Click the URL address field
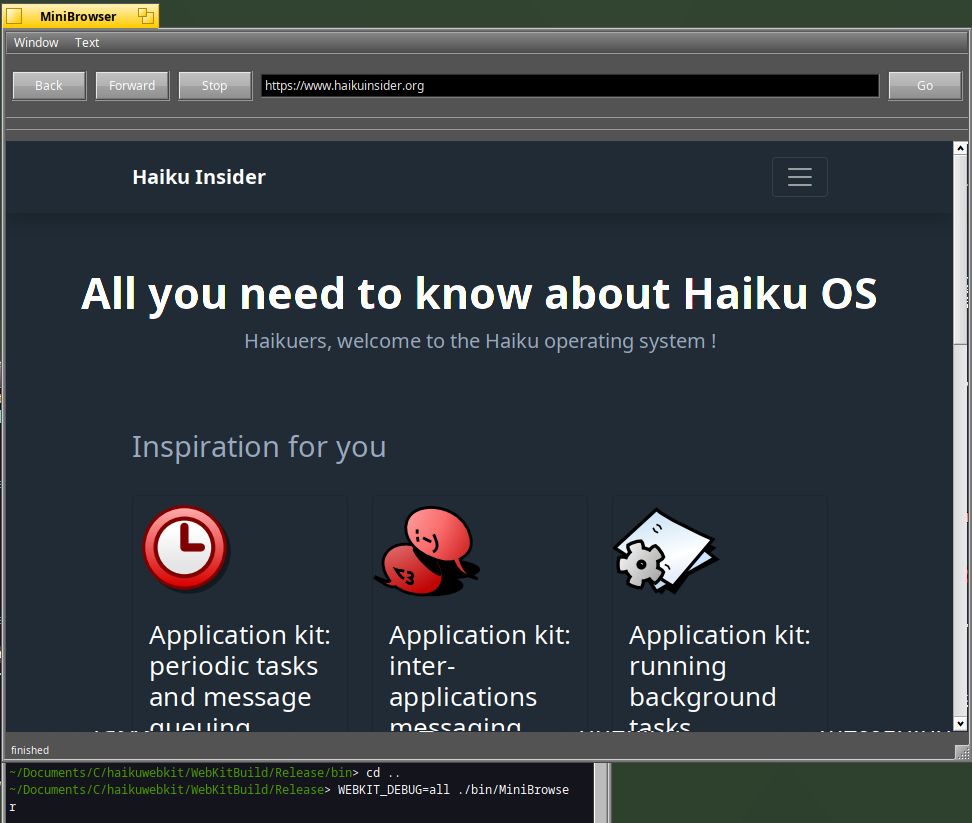The image size is (972, 823). [569, 86]
